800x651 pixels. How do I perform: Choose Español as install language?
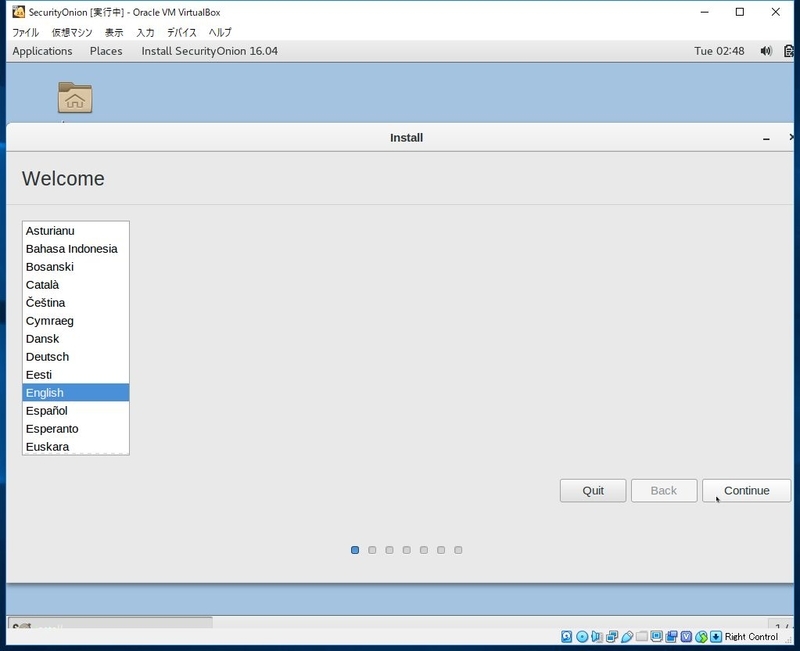pos(76,411)
